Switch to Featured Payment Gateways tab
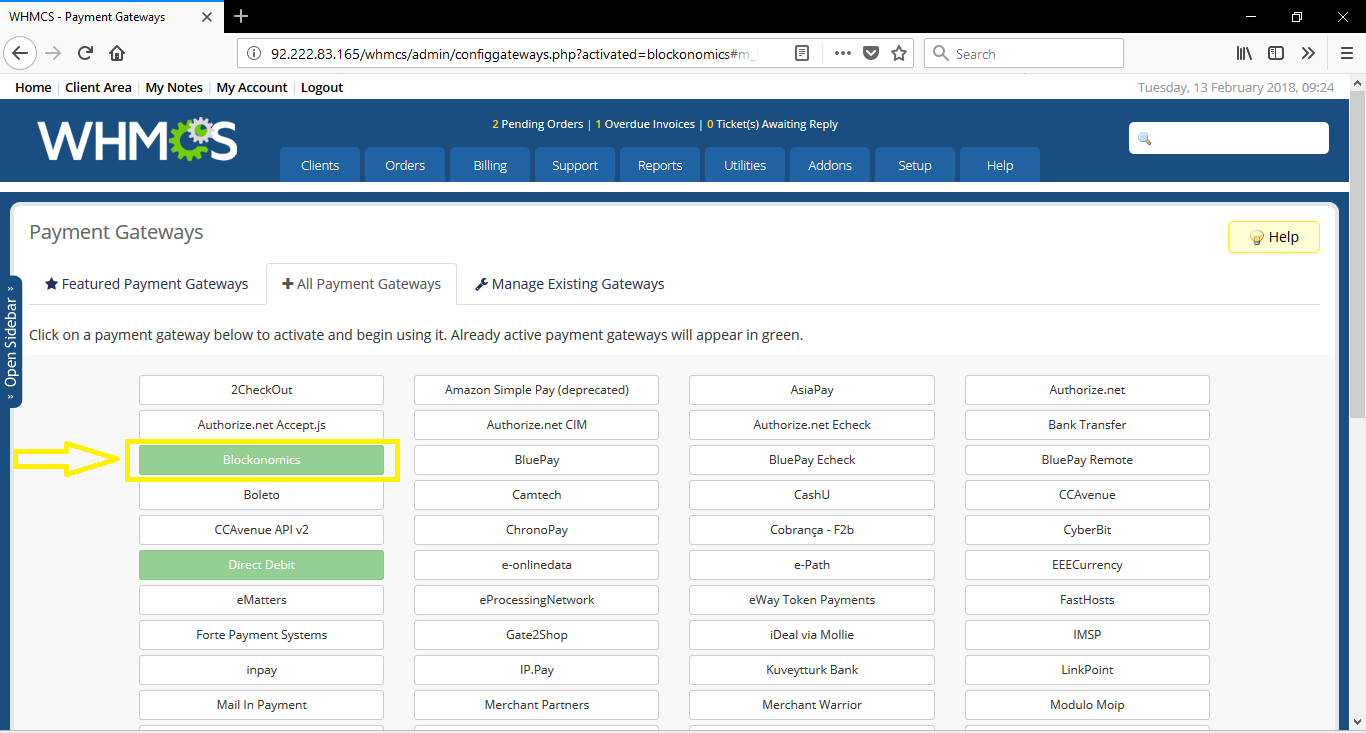 [x=146, y=284]
